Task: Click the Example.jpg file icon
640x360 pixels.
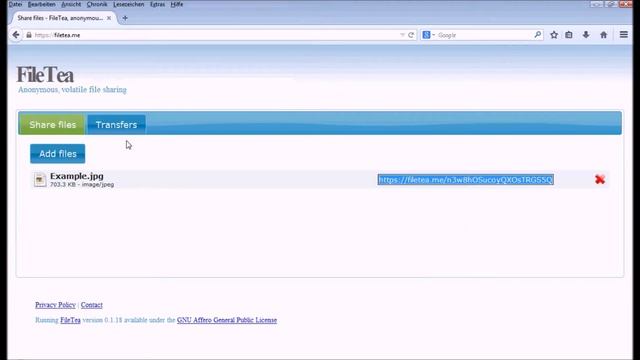Action: (40, 180)
